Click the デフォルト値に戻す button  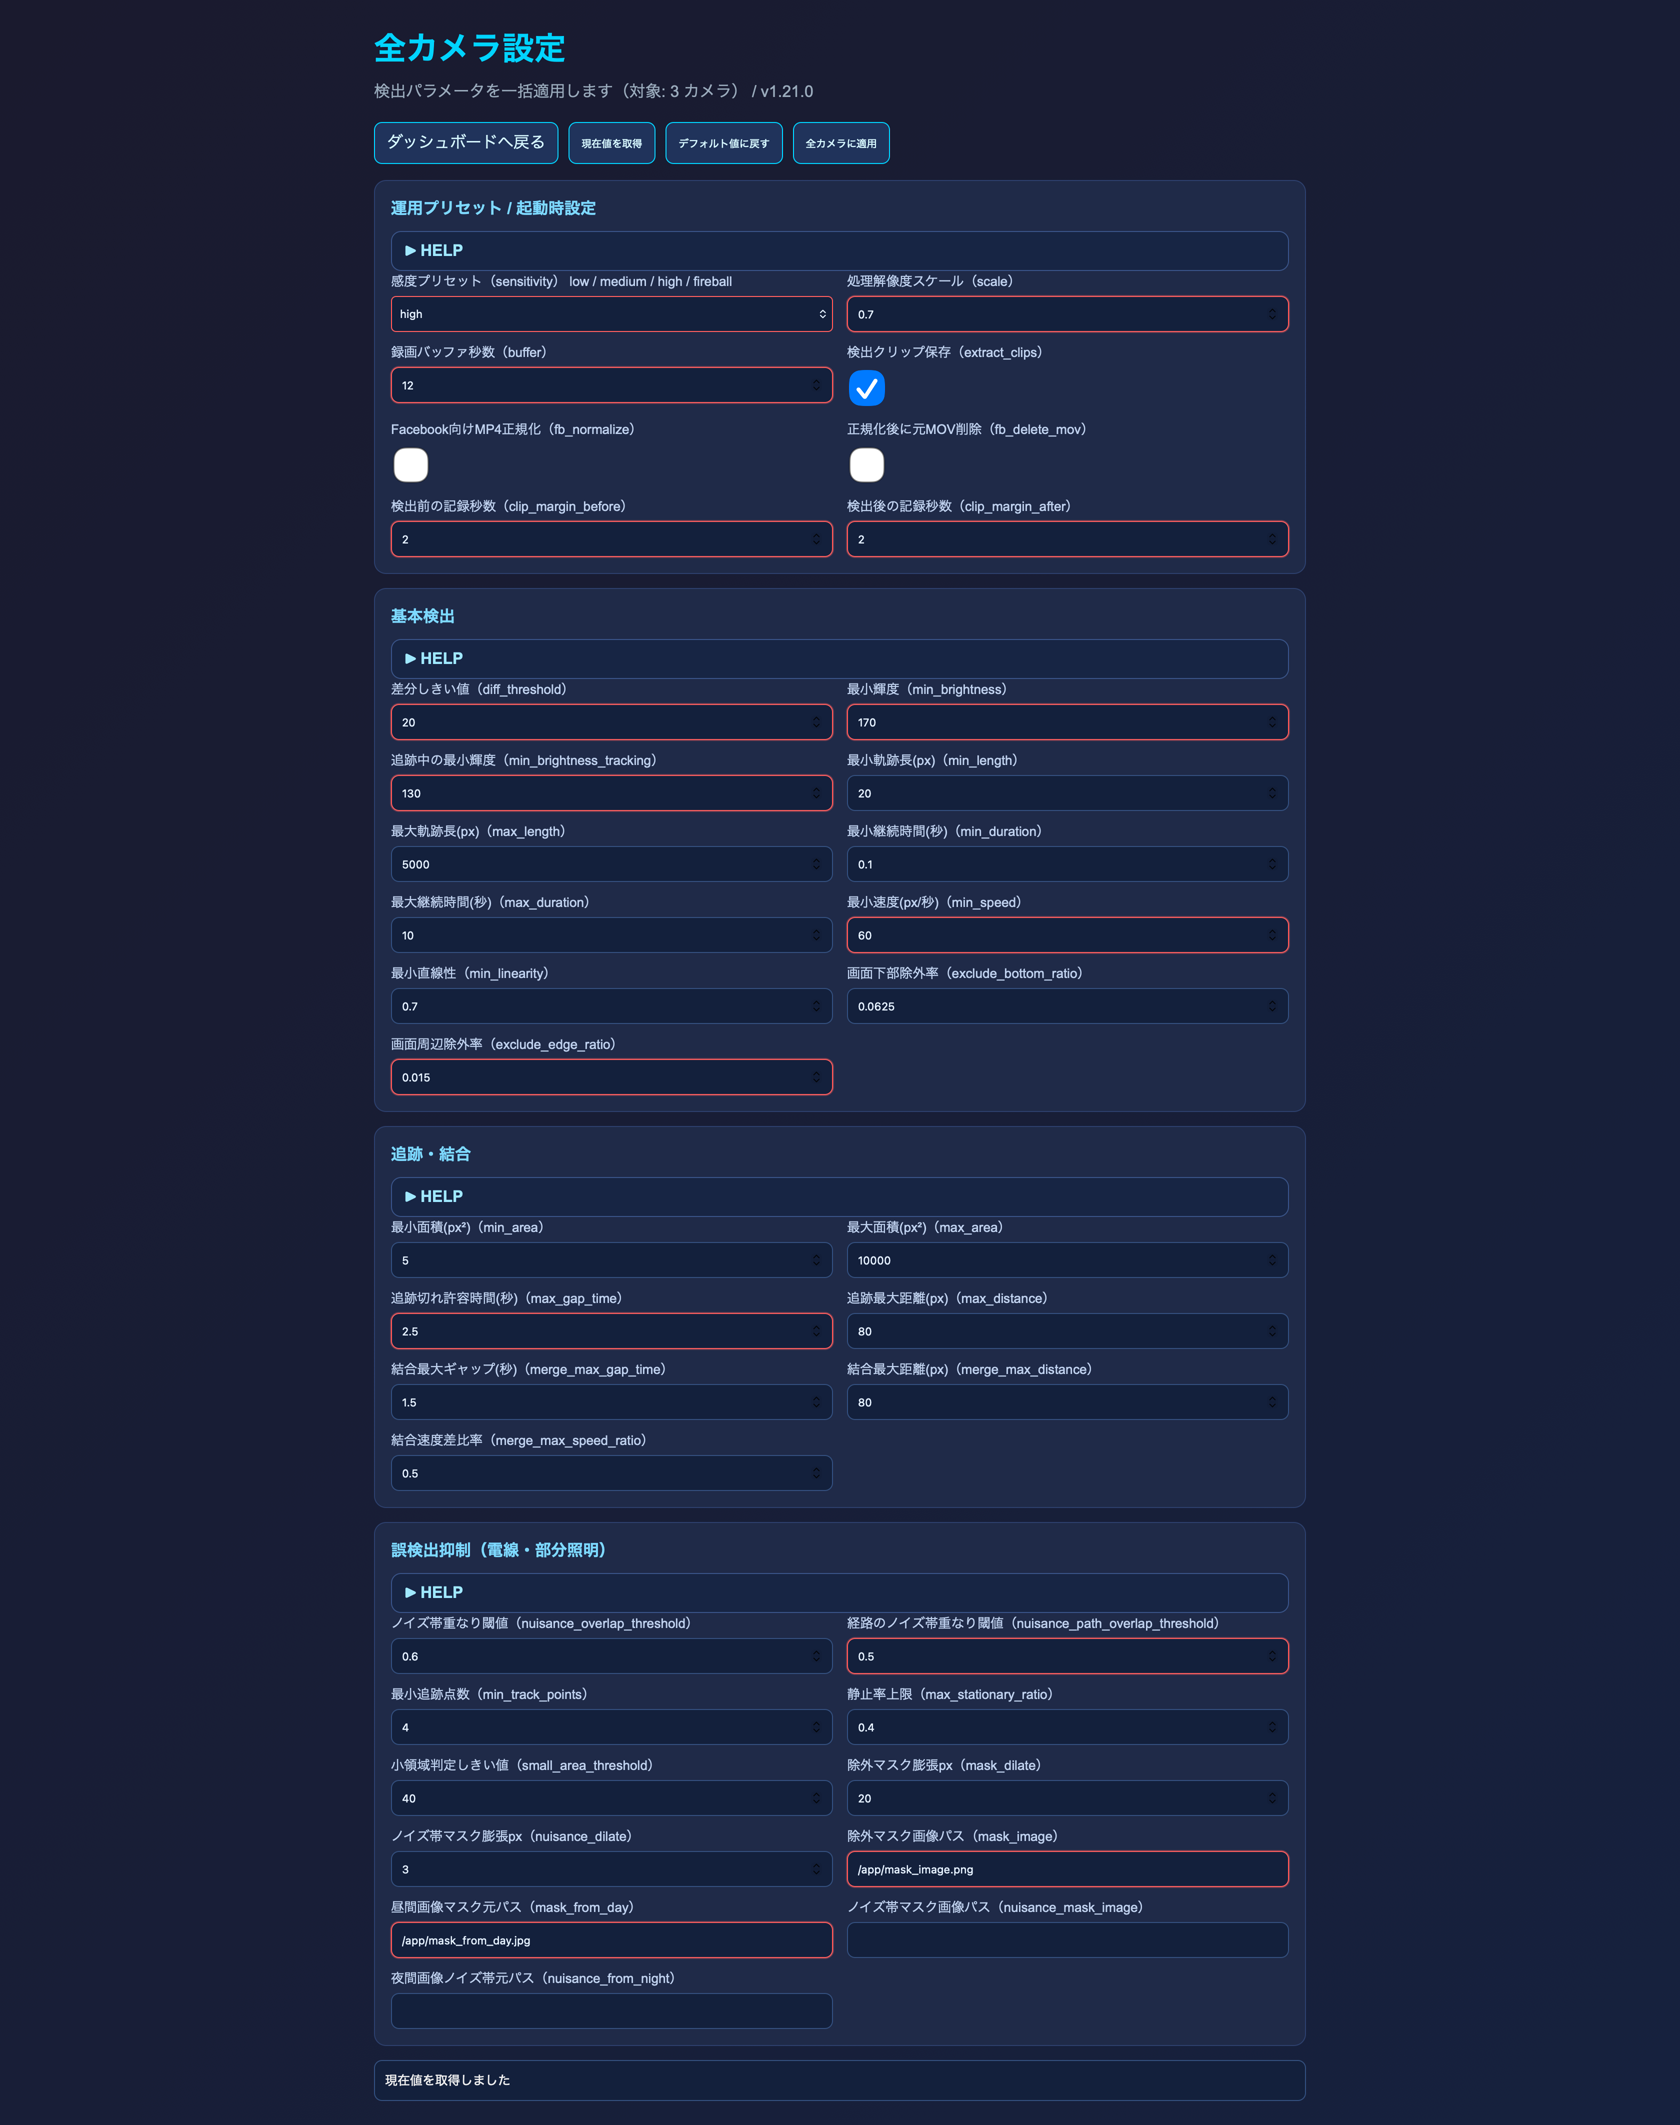click(723, 143)
